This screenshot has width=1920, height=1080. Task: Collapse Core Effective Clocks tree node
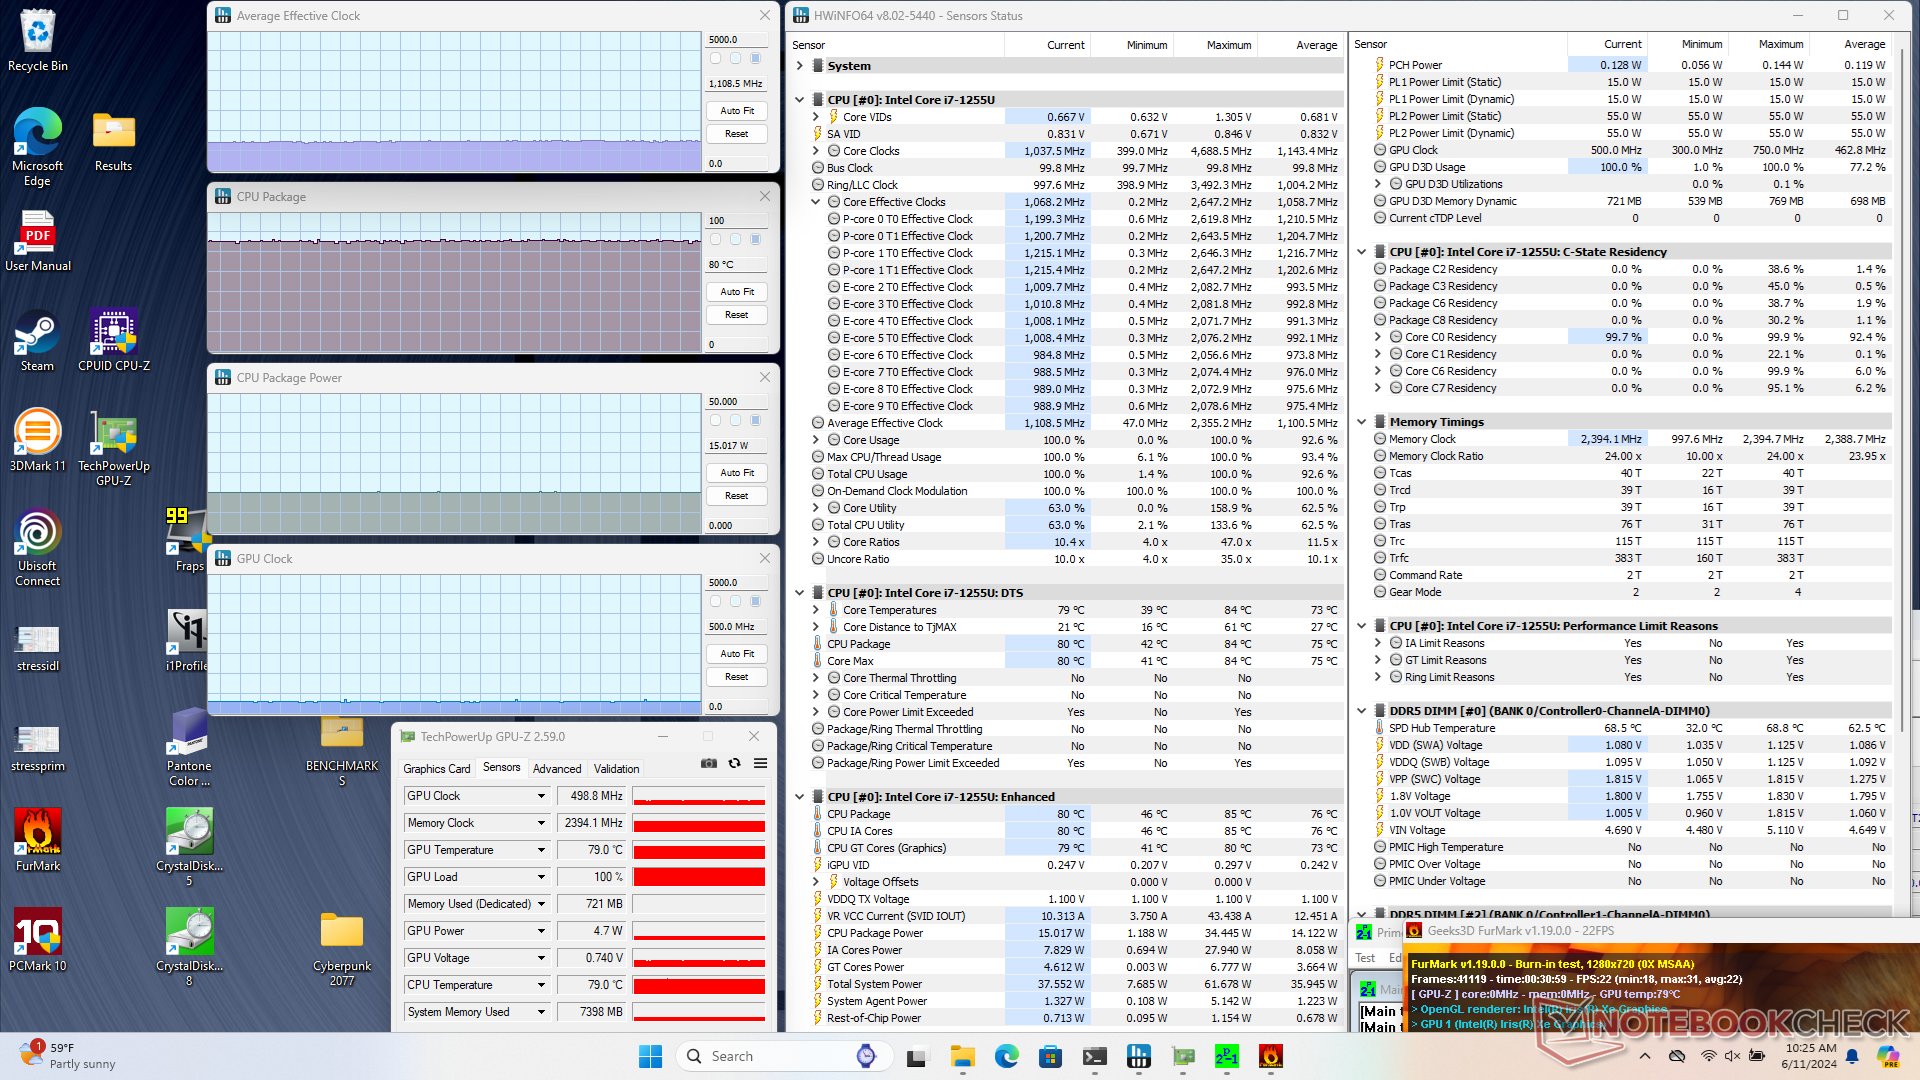pyautogui.click(x=816, y=202)
